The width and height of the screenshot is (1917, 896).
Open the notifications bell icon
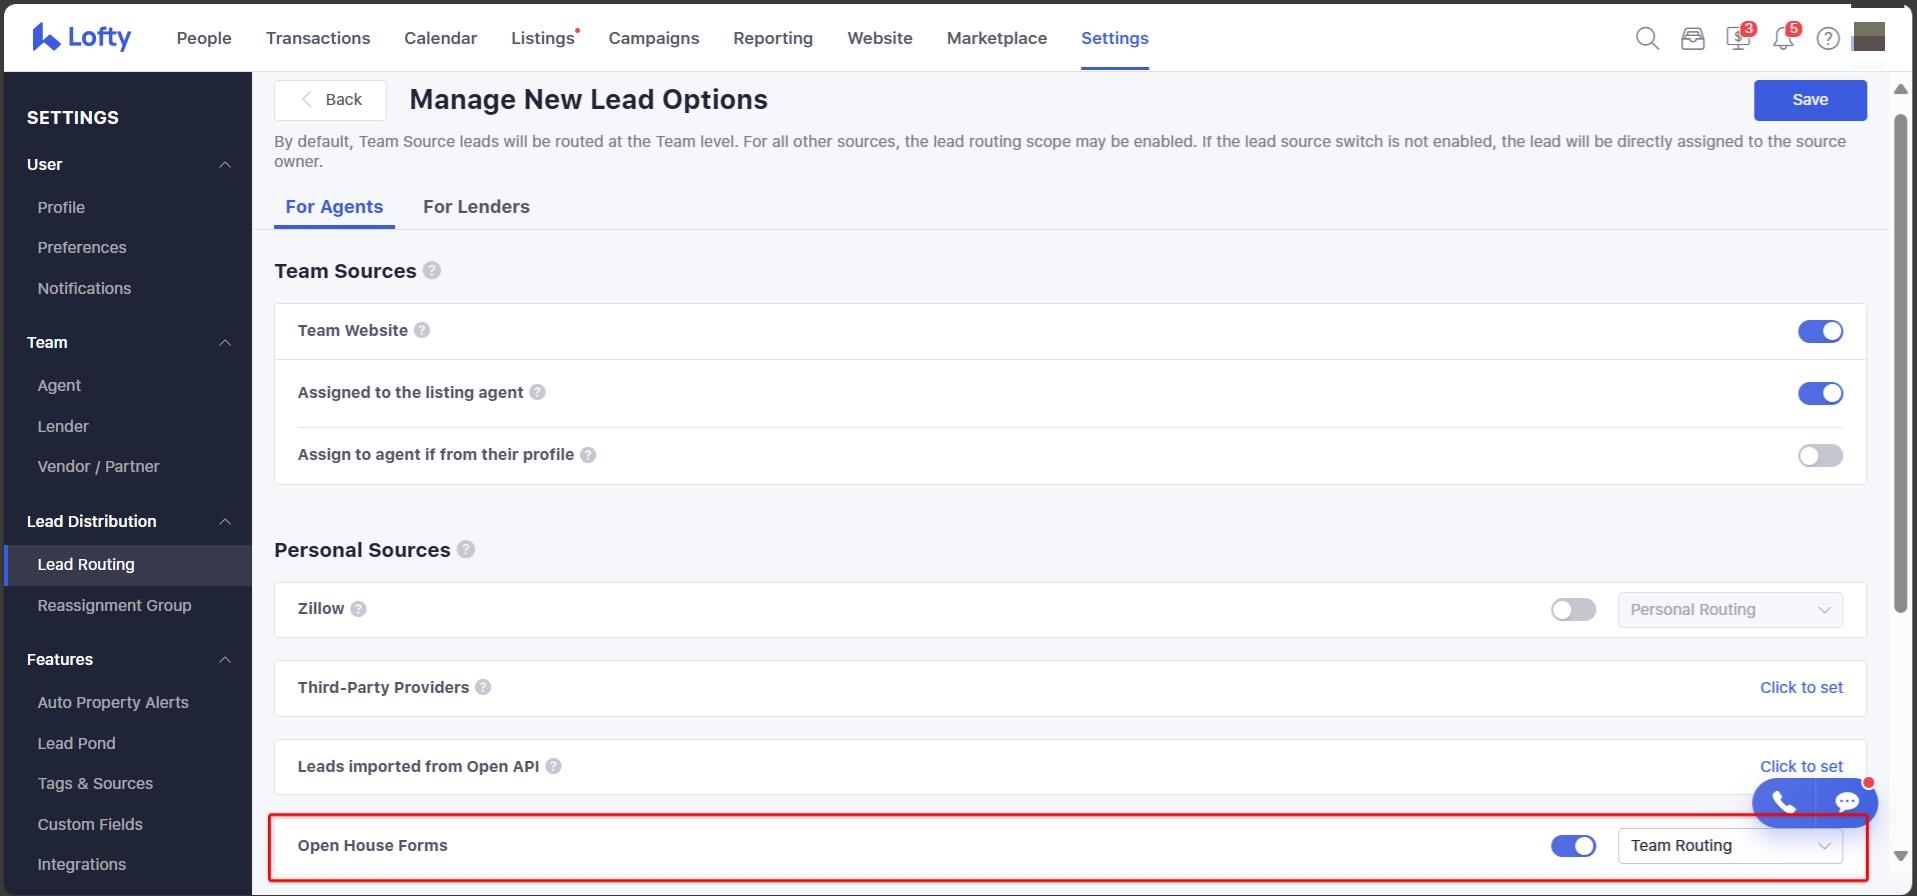tap(1783, 39)
